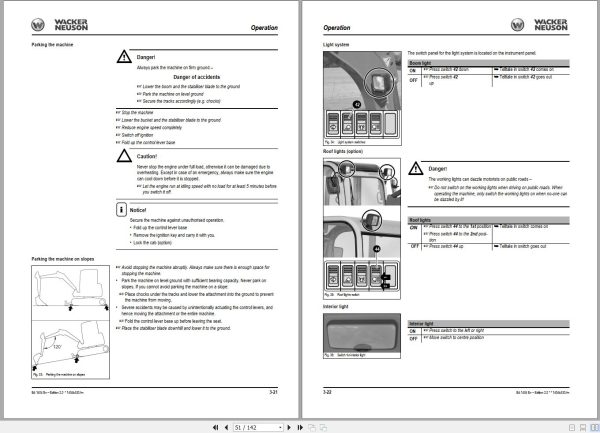Click the Notice info symbol
Viewport: 600px width, 433px height.
[x=121, y=210]
